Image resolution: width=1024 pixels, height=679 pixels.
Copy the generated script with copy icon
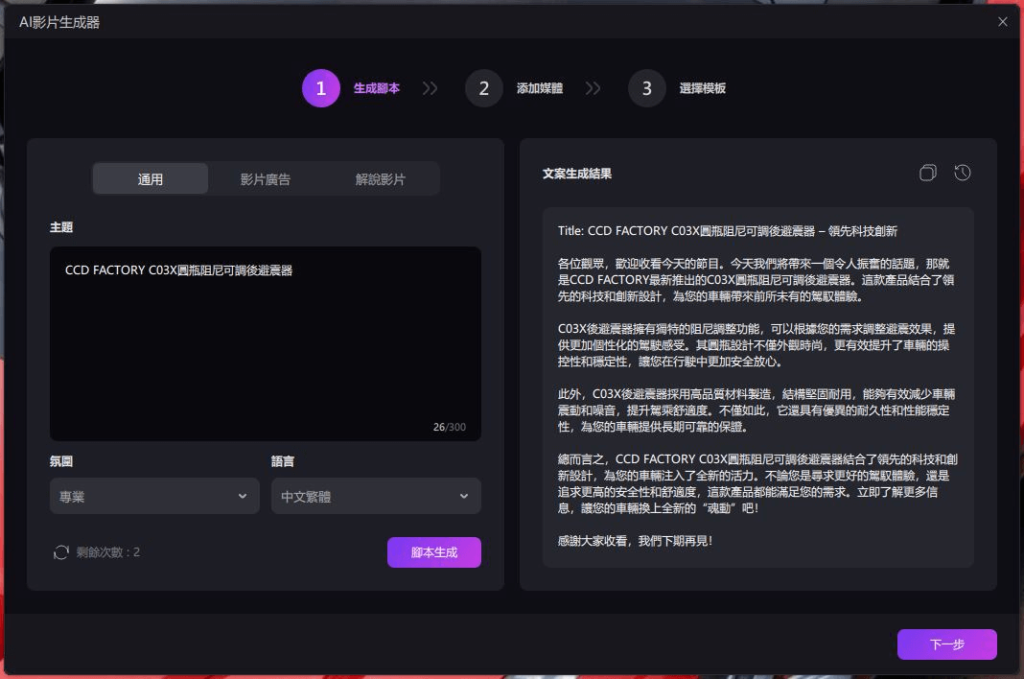(x=927, y=173)
